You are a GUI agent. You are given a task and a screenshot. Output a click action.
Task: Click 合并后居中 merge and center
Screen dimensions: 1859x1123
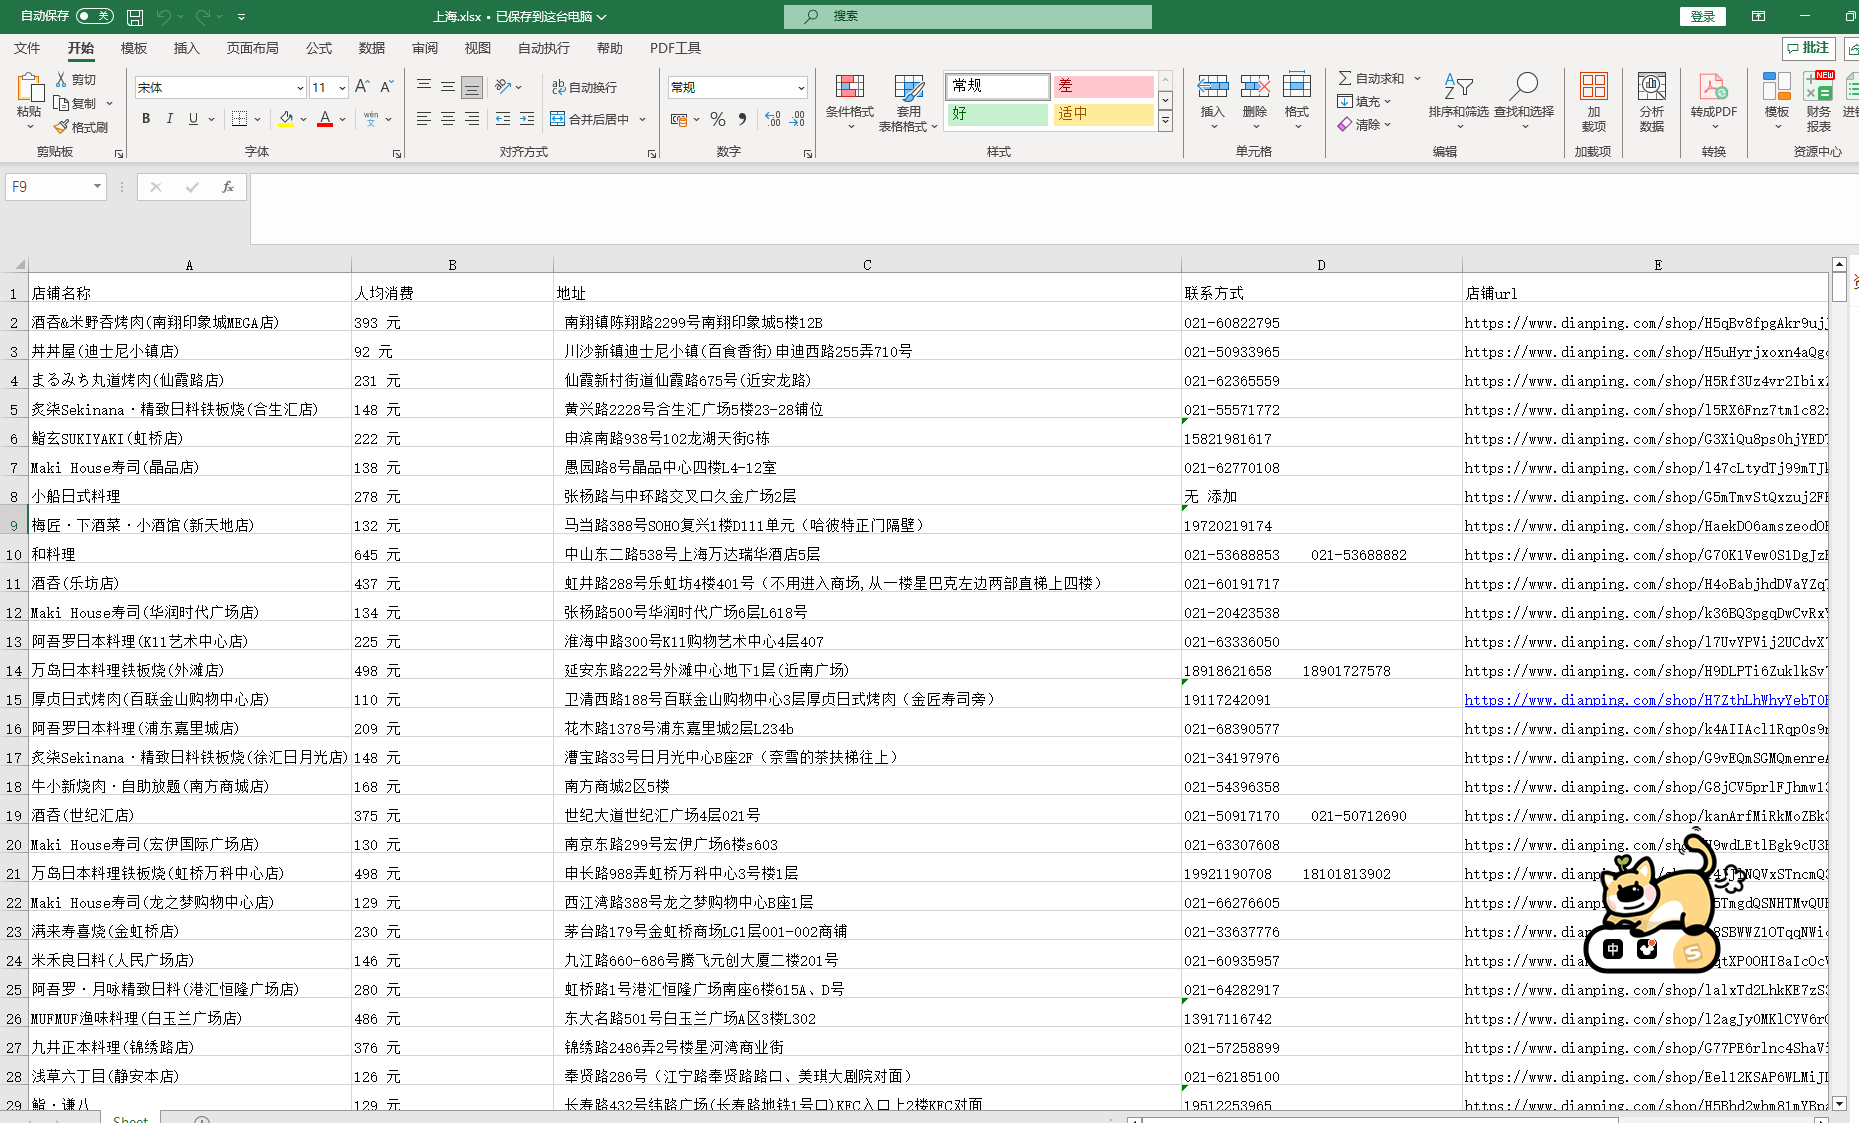coord(590,119)
